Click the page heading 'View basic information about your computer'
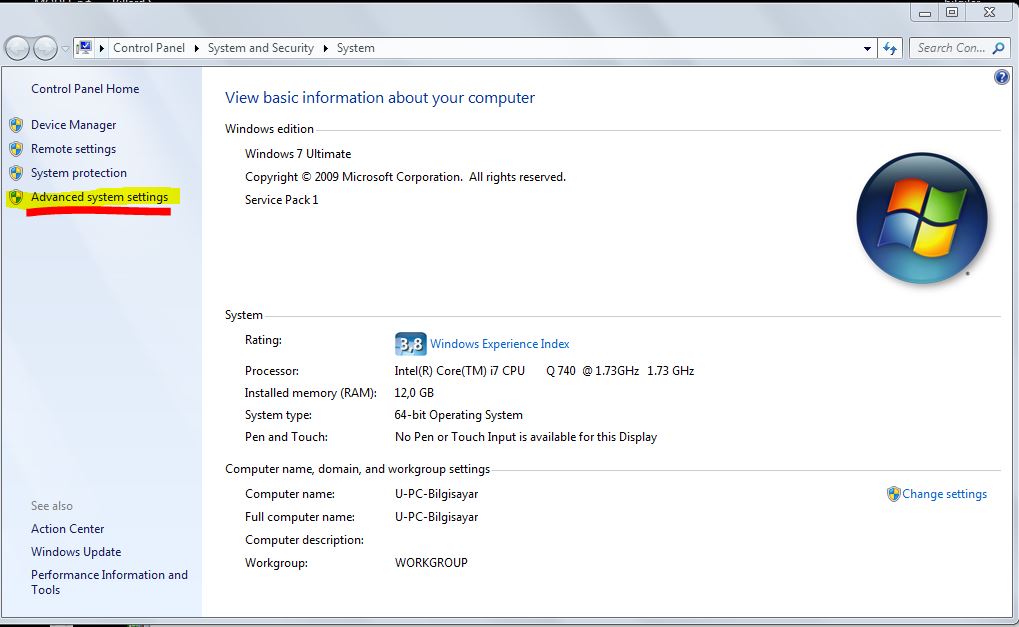Image resolution: width=1019 pixels, height=627 pixels. pos(380,97)
